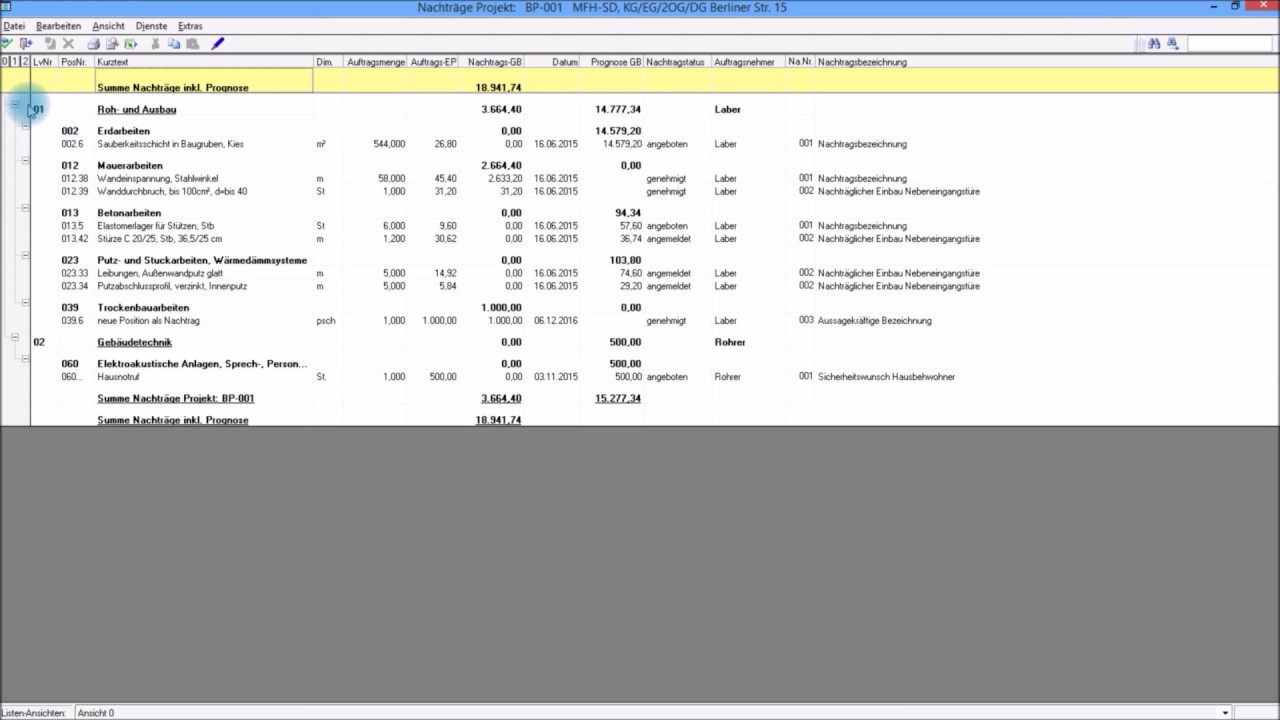This screenshot has height=720, width=1280.
Task: Click the green checkmark confirm icon
Action: tap(7, 43)
